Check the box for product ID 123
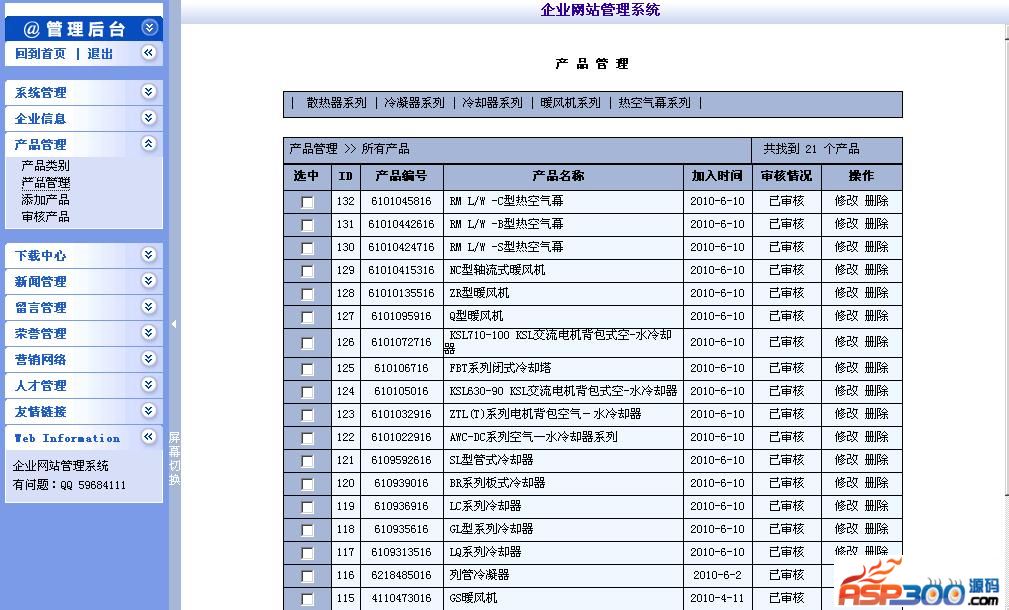 pyautogui.click(x=308, y=415)
